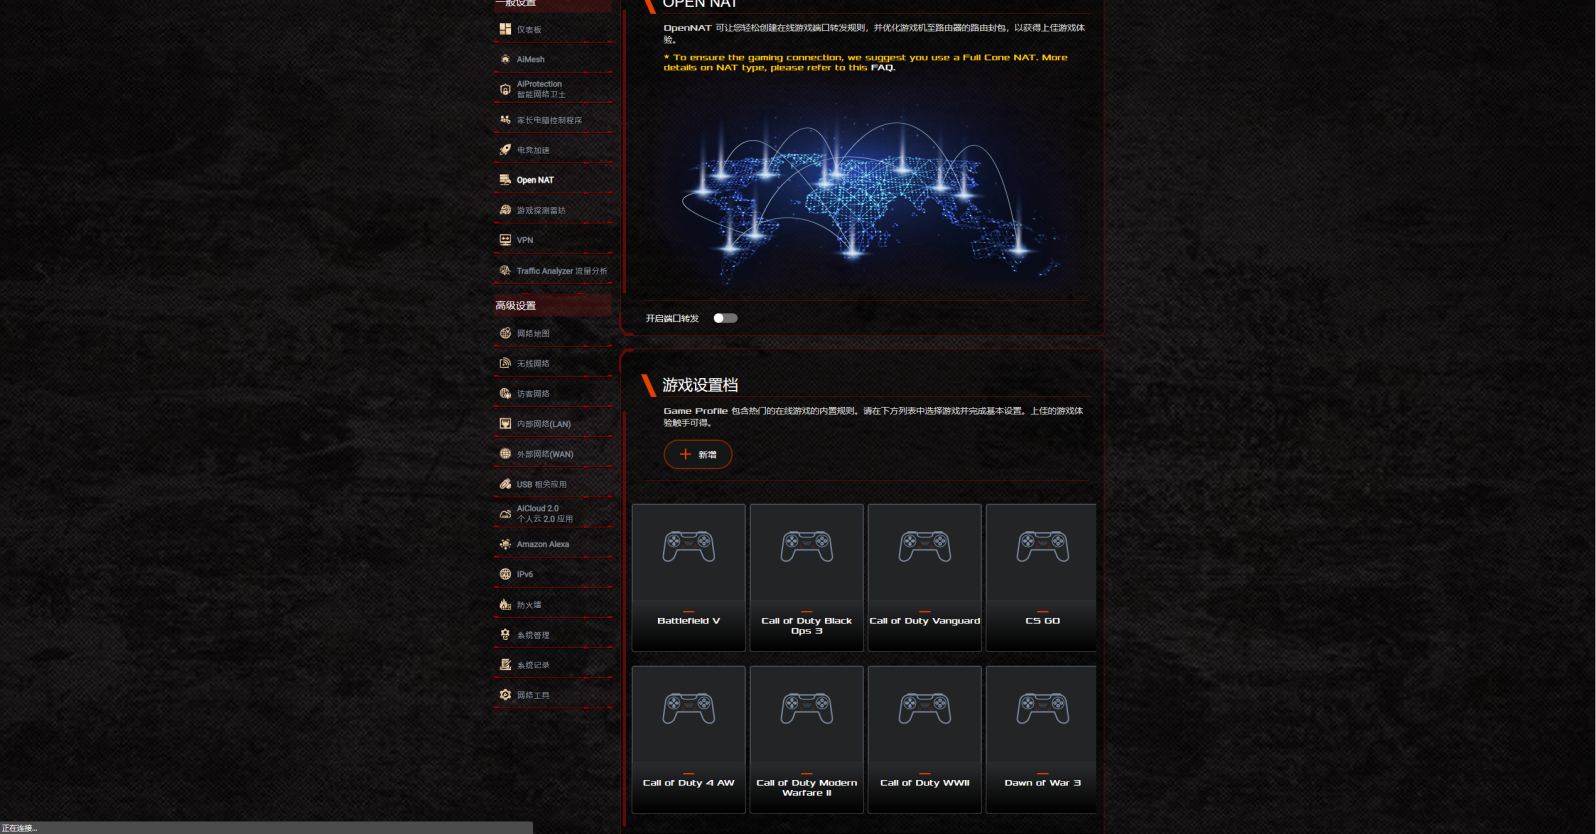
Task: Click the 新增 add profile button
Action: coord(698,454)
